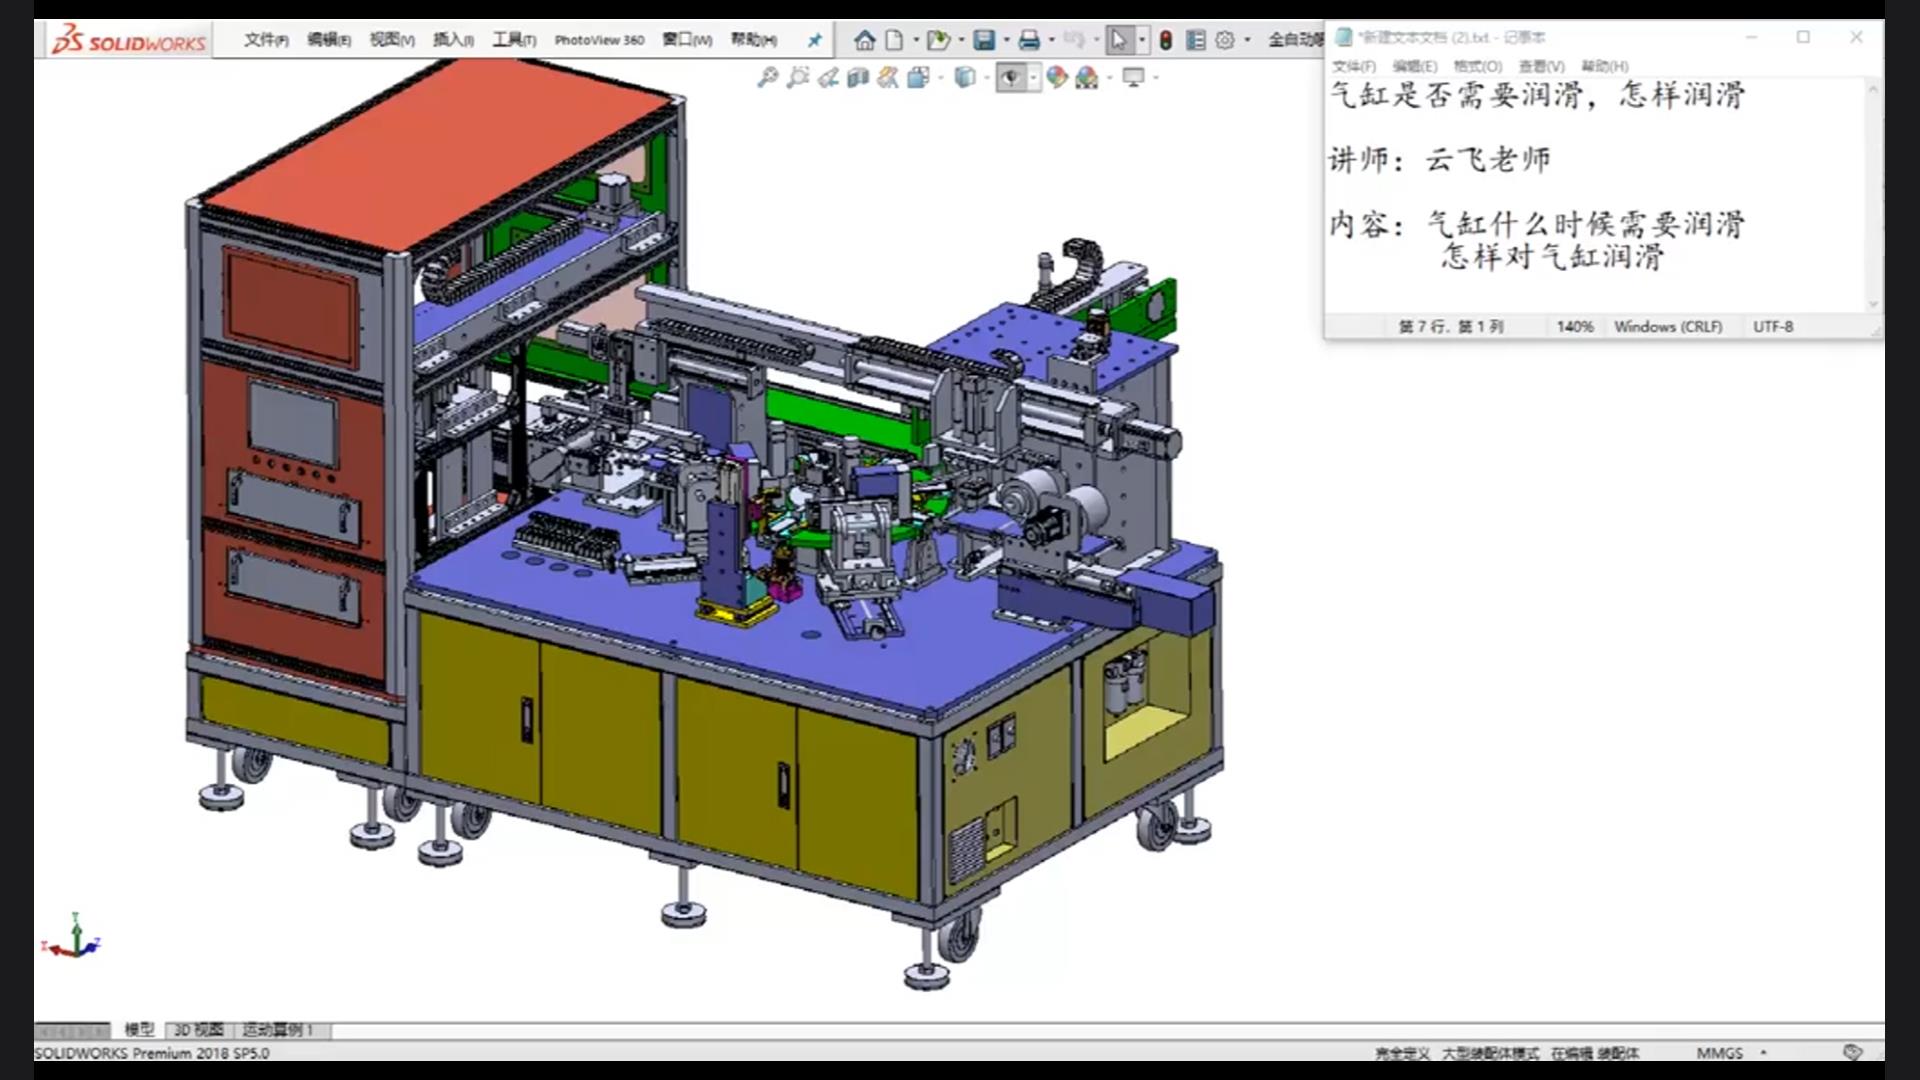Image resolution: width=1920 pixels, height=1080 pixels.
Task: Click the status bar tag icon
Action: (1853, 1052)
